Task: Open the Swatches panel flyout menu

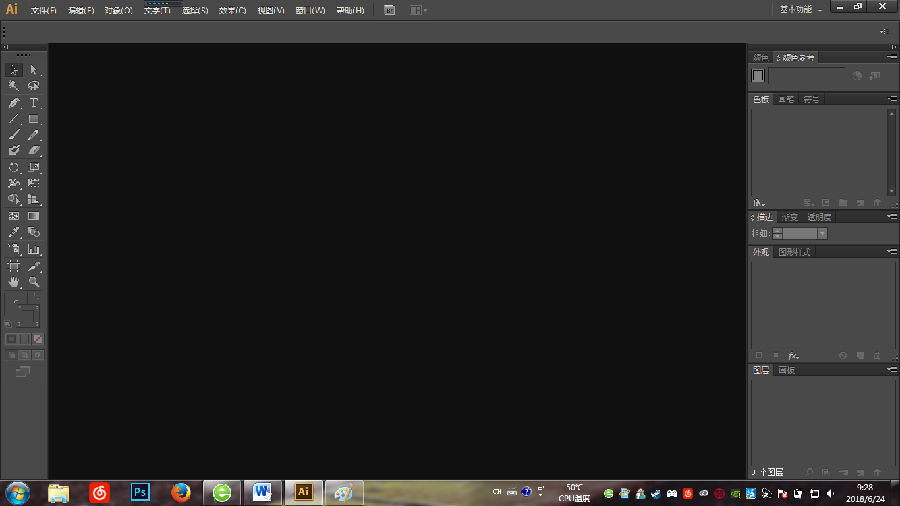Action: (890, 99)
